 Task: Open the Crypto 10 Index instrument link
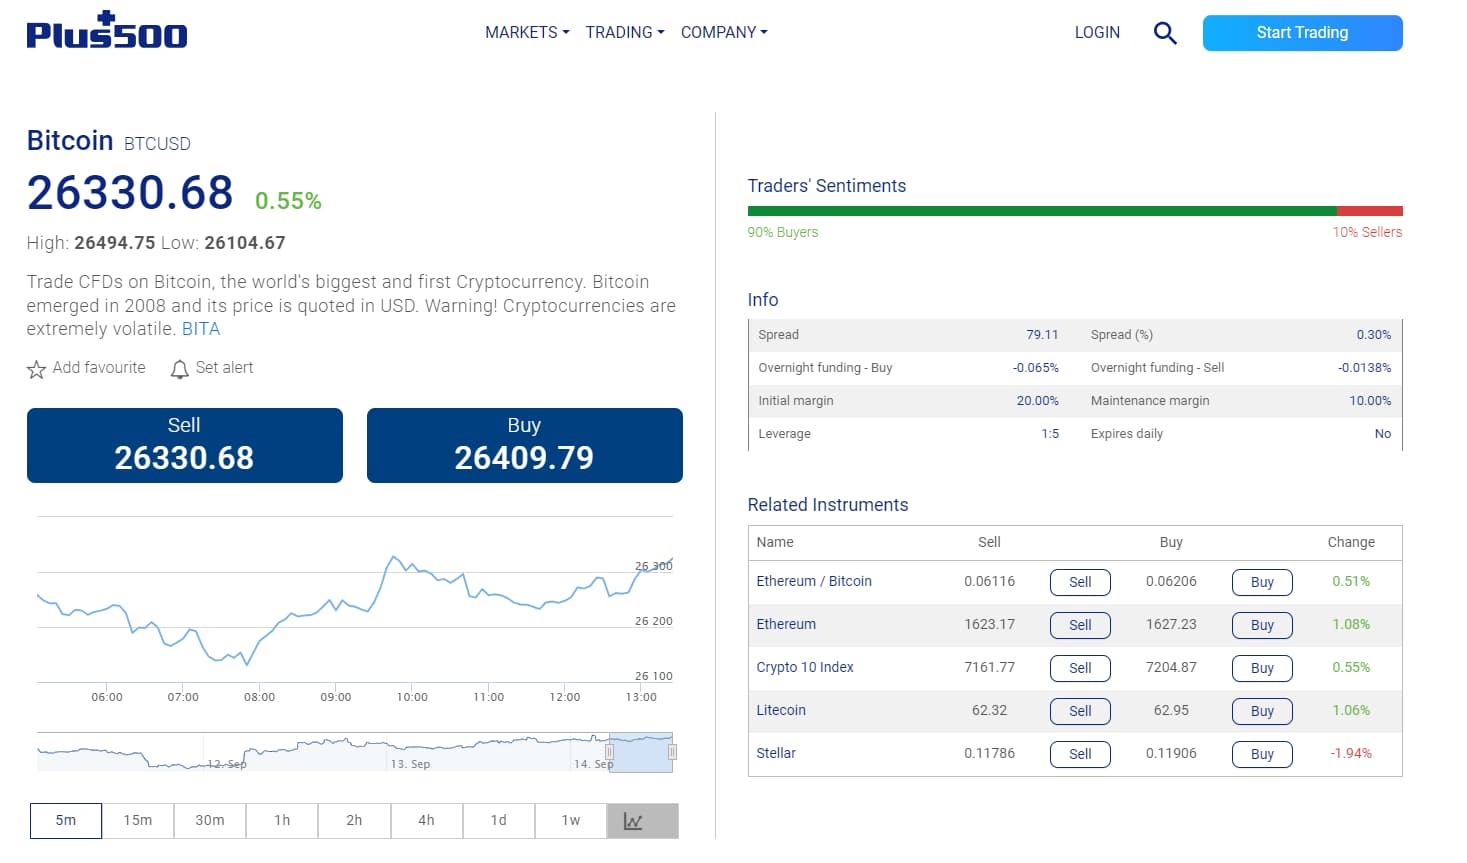805,667
